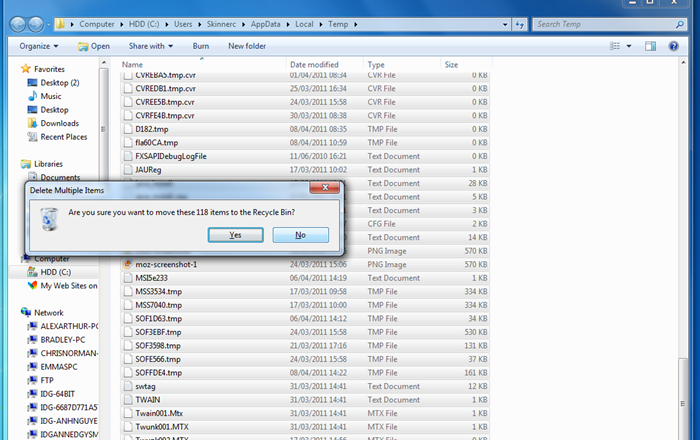Click the file icon beside SOF3598.tmp
This screenshot has width=700, height=440.
(128, 345)
